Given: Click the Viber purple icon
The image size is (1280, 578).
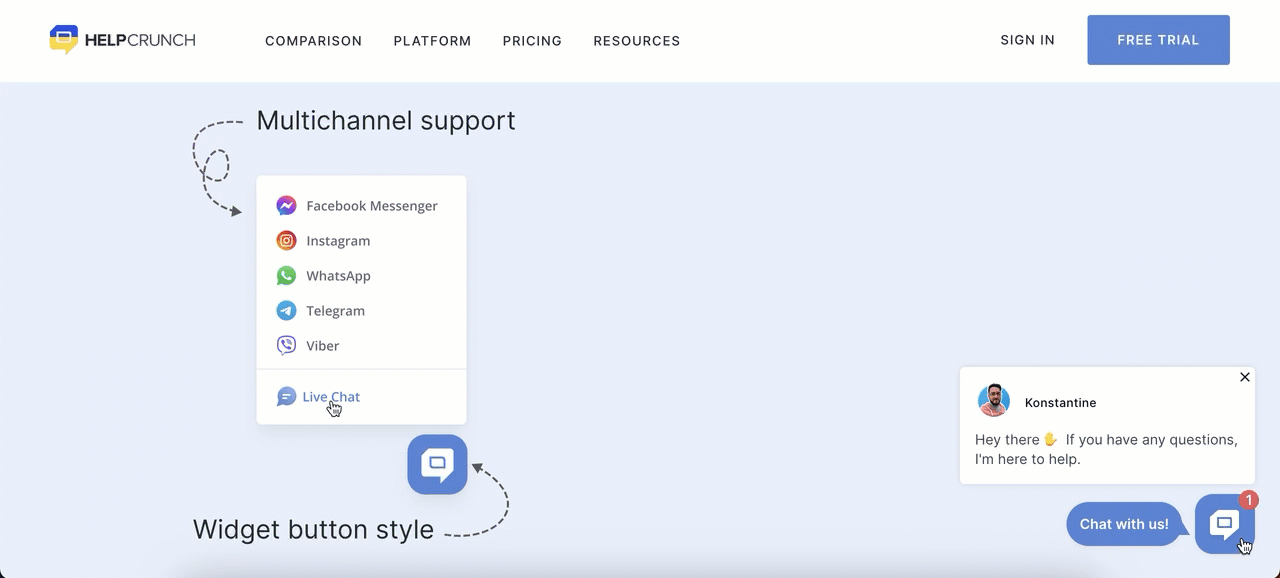Looking at the screenshot, I should 286,346.
